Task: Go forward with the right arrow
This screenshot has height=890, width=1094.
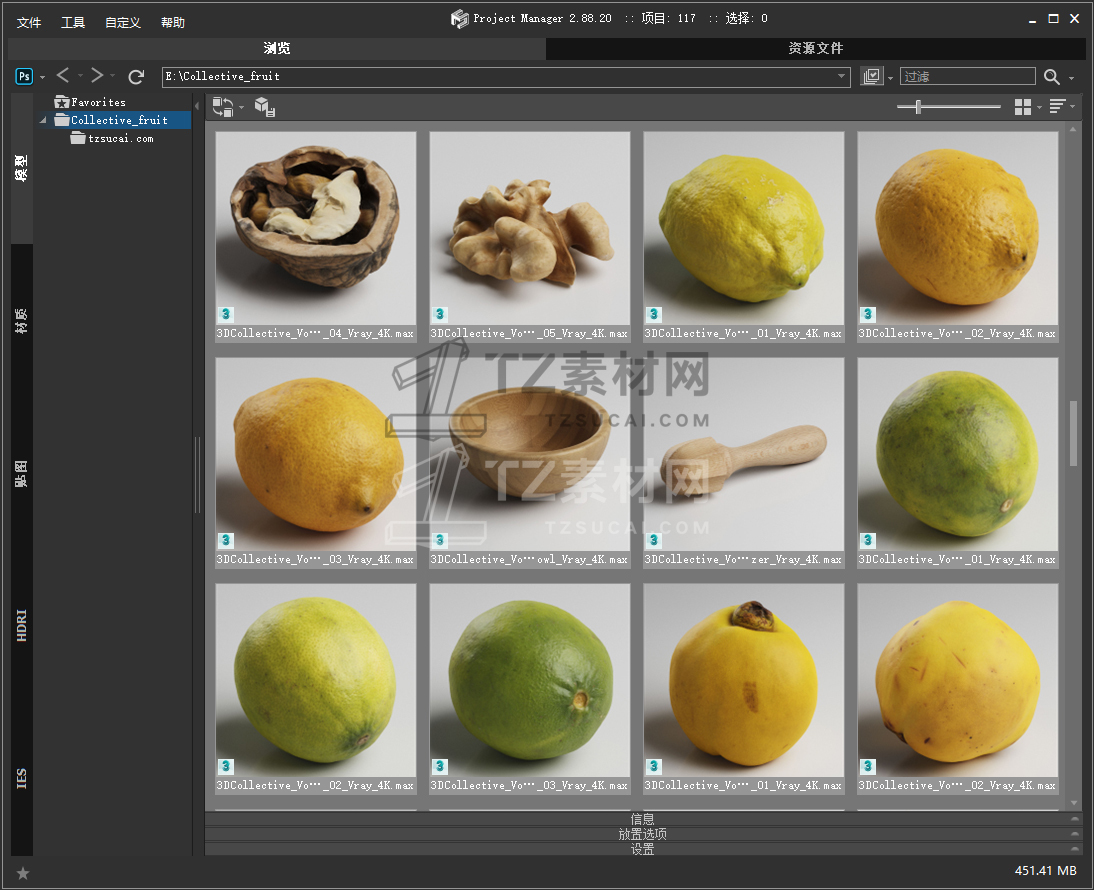Action: [x=97, y=76]
